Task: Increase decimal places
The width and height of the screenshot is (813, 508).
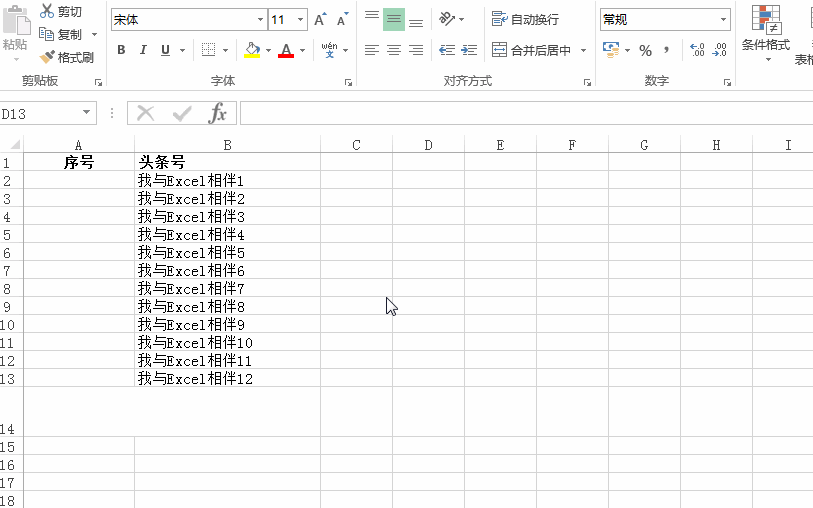Action: pos(697,50)
